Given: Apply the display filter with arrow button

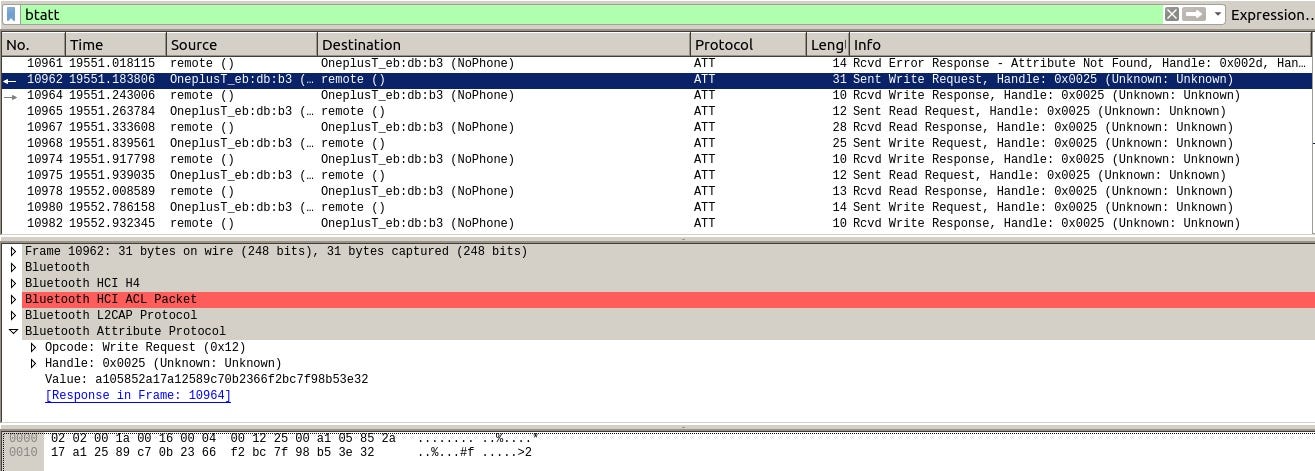Looking at the screenshot, I should (x=1194, y=14).
